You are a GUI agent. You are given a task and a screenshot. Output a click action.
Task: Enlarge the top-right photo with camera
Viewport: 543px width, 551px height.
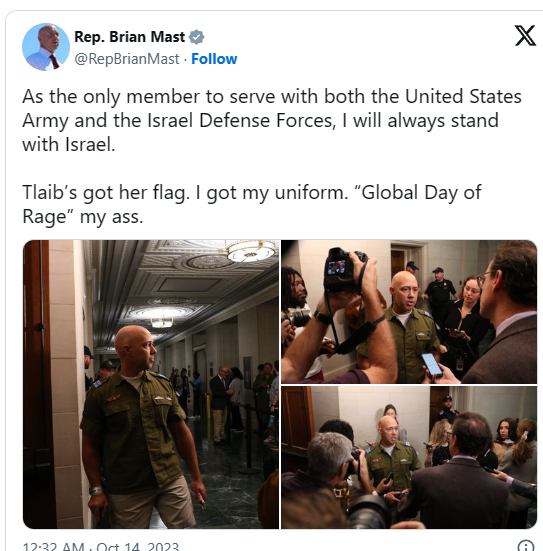click(x=409, y=312)
